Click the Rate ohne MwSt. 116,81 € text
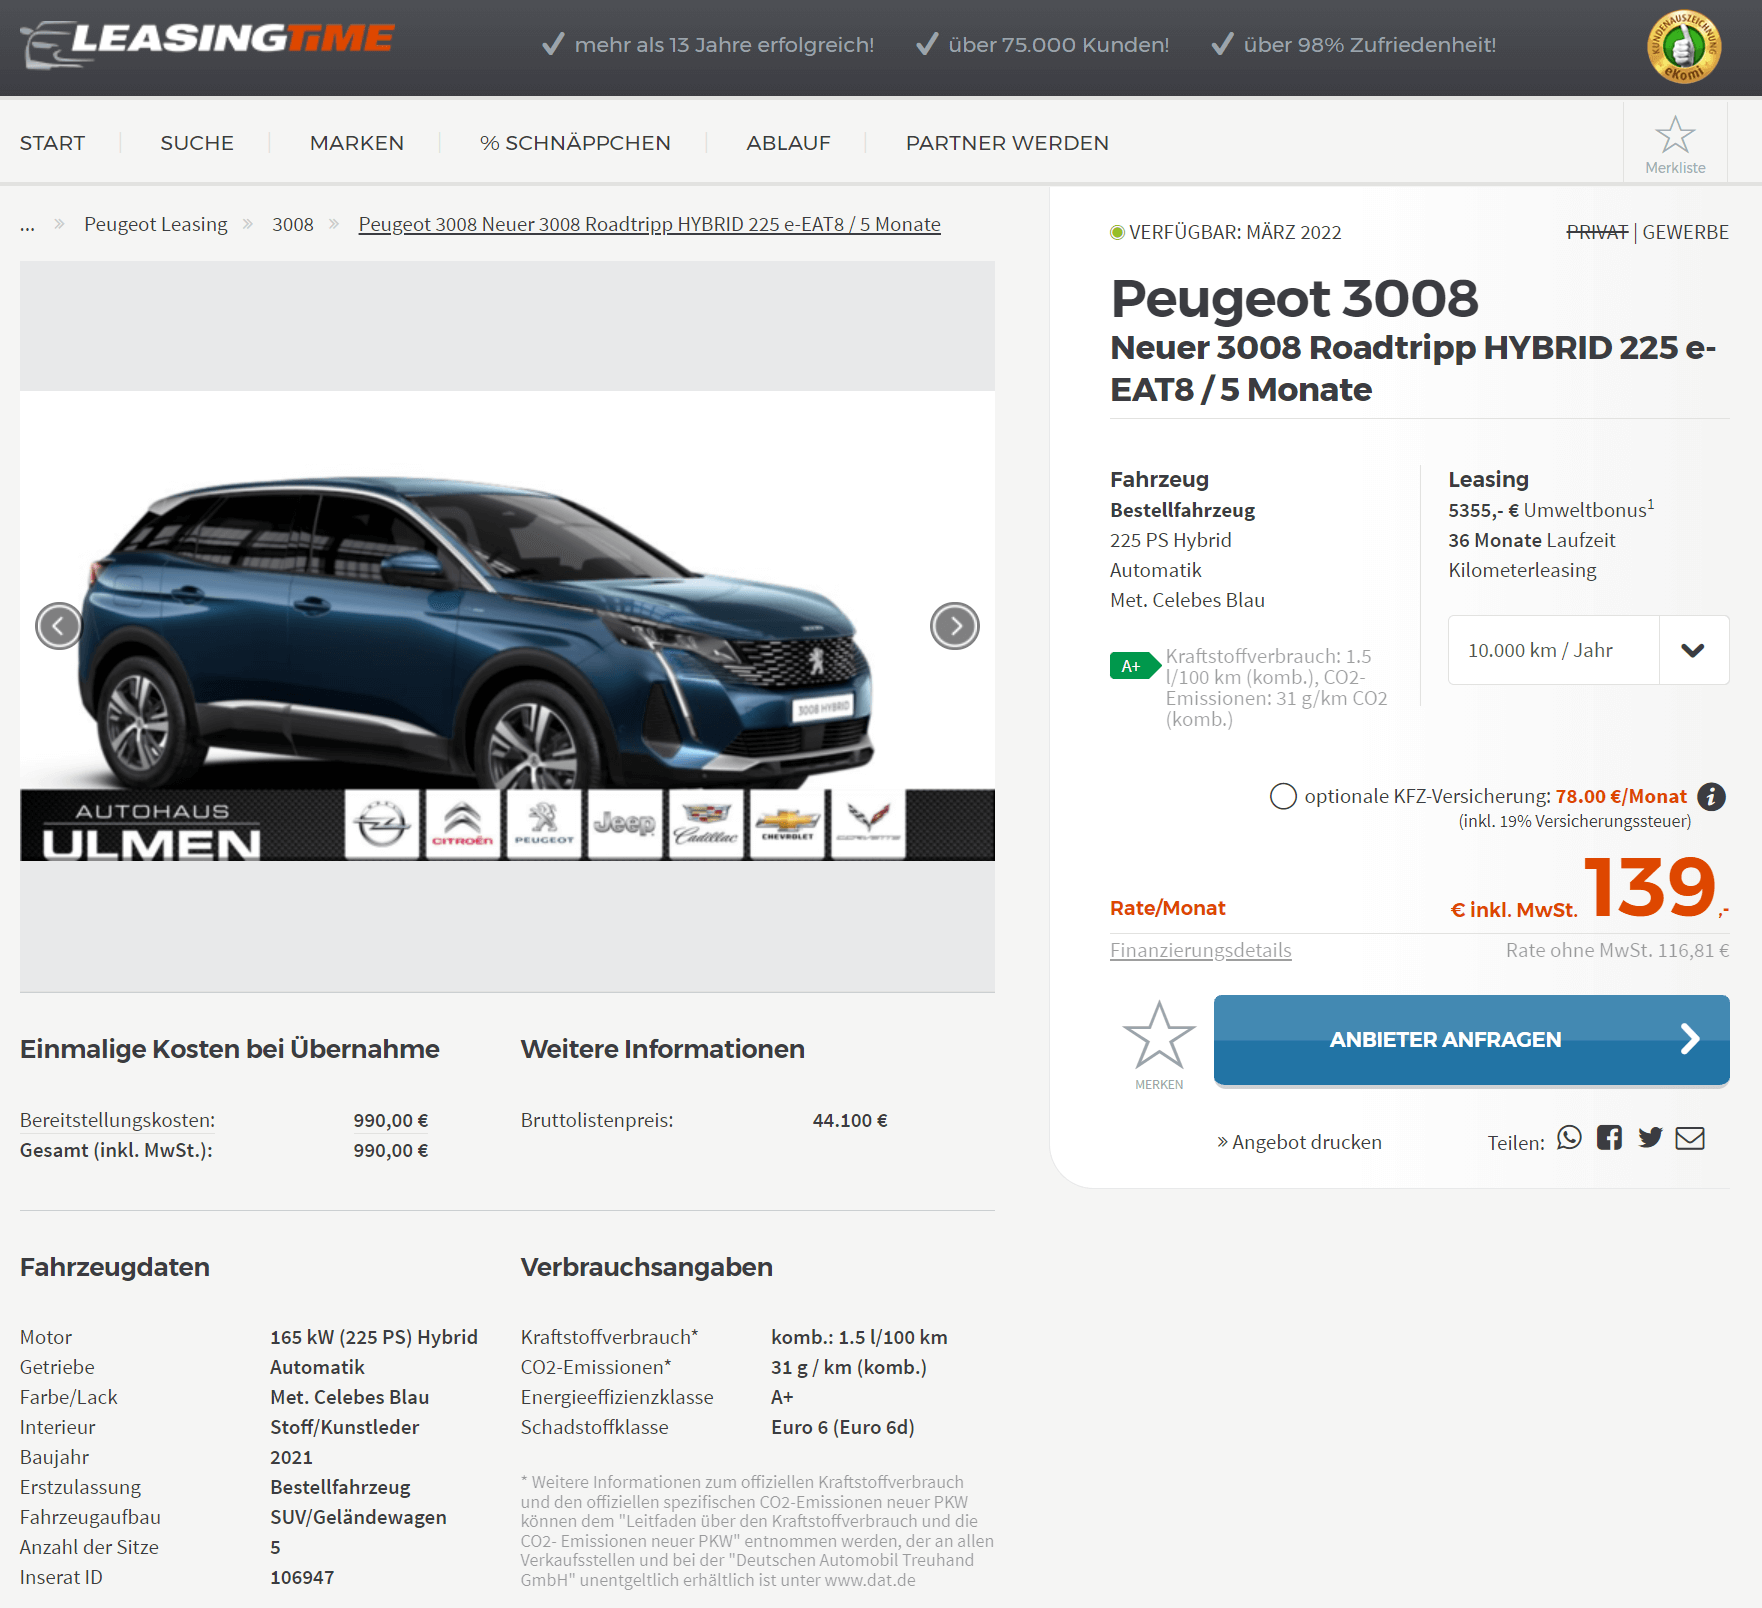Image resolution: width=1762 pixels, height=1608 pixels. pyautogui.click(x=1617, y=950)
